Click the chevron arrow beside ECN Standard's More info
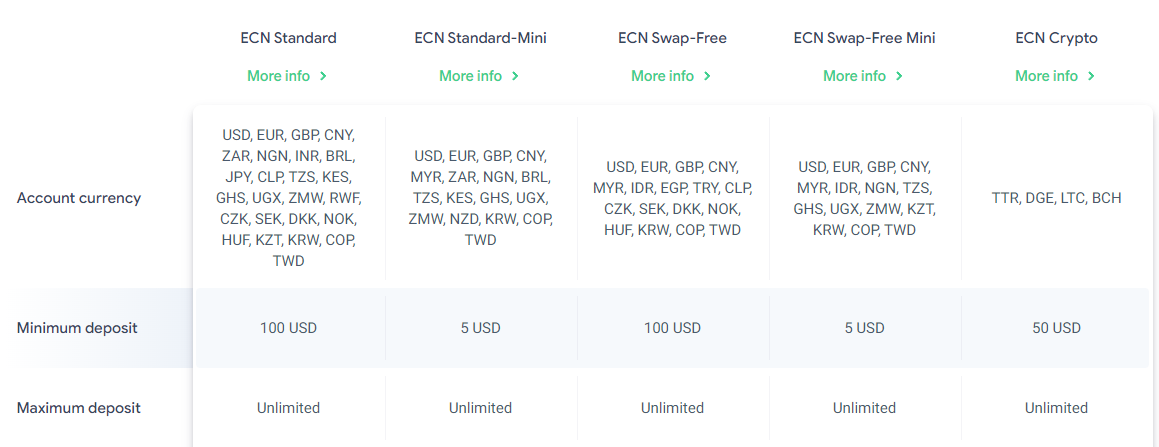Screen dimensions: 1159x447 pos(324,76)
